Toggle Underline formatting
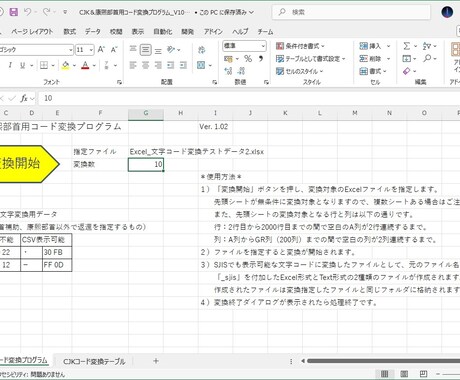Screen dimensions: 460x380 click(x=22, y=65)
